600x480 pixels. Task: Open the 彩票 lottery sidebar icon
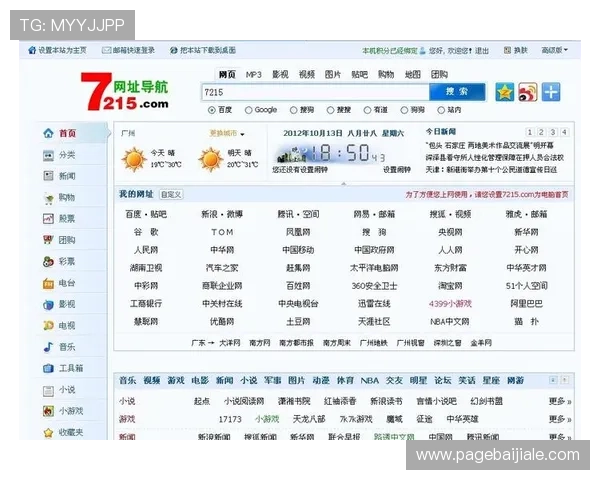[x=48, y=261]
